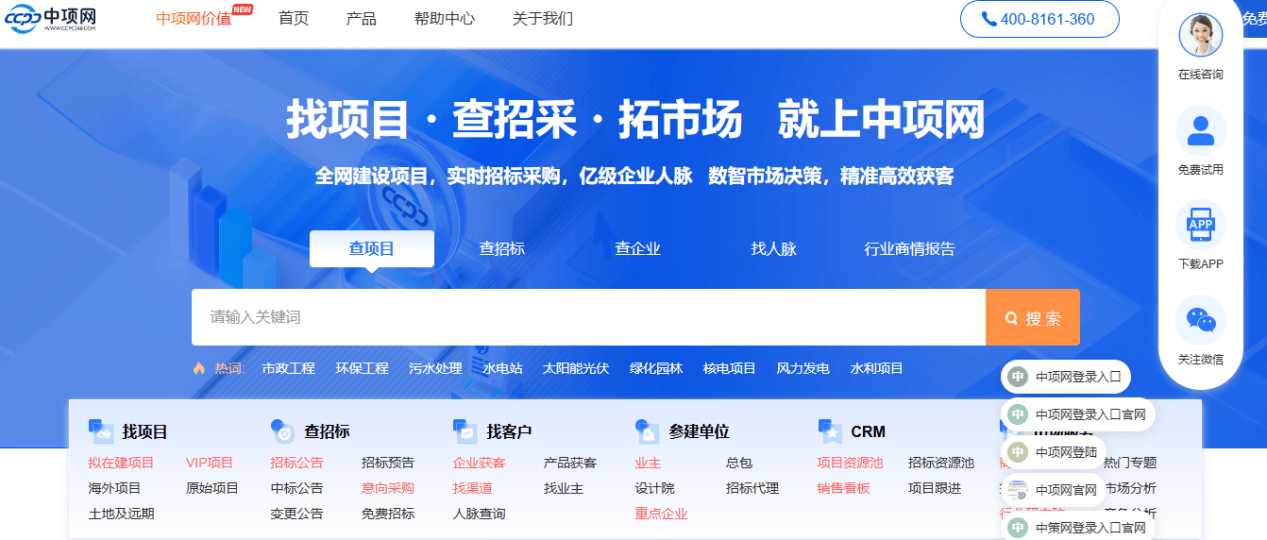Click the 中项网 logo

pyautogui.click(x=51, y=19)
